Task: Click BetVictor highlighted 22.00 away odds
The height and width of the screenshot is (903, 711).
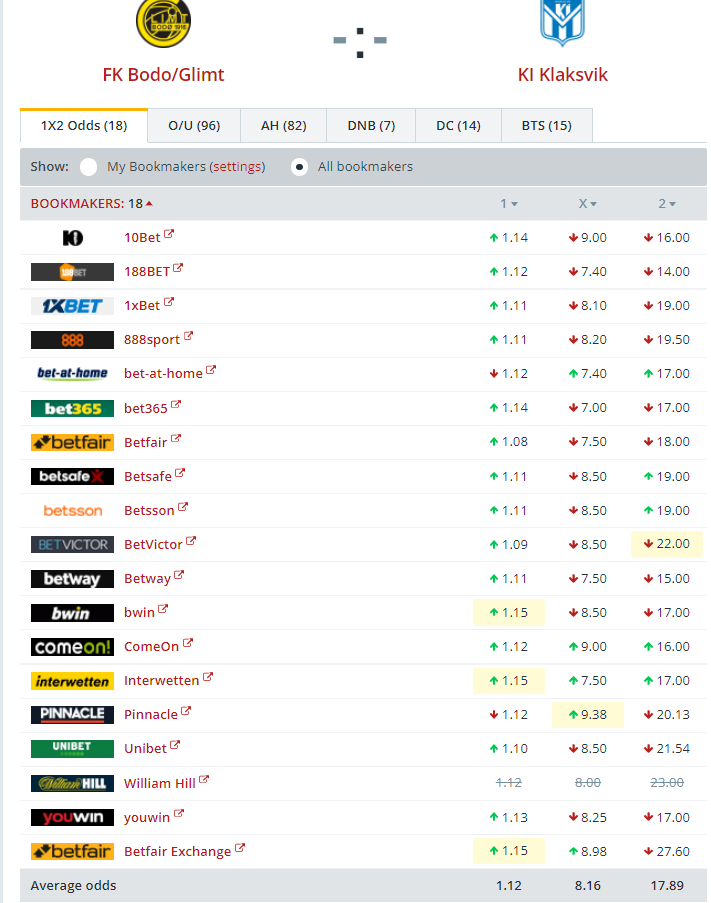Action: [x=667, y=544]
